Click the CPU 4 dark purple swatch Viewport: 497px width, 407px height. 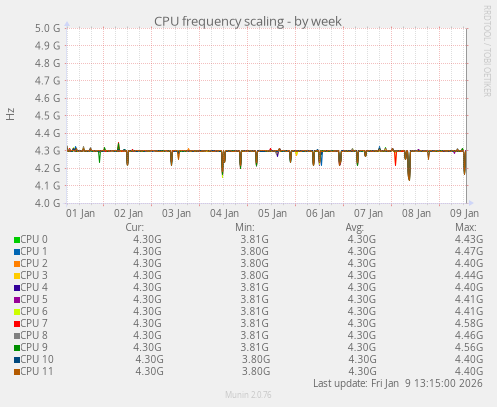[17, 288]
